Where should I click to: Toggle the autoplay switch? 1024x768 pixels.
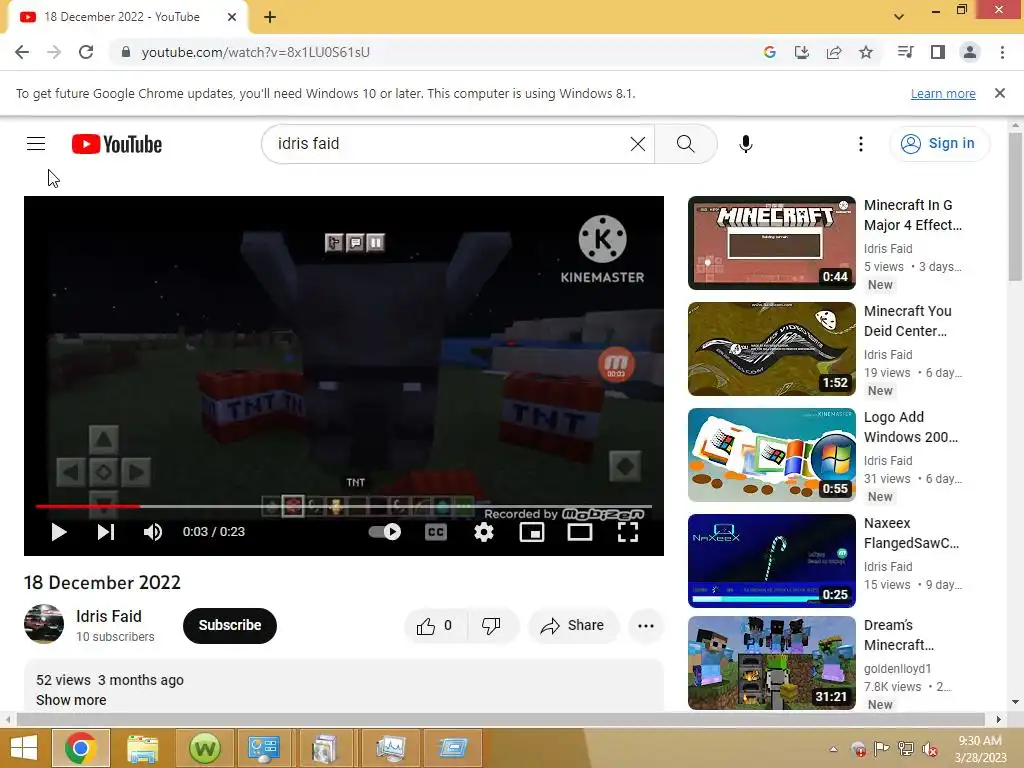pos(385,532)
